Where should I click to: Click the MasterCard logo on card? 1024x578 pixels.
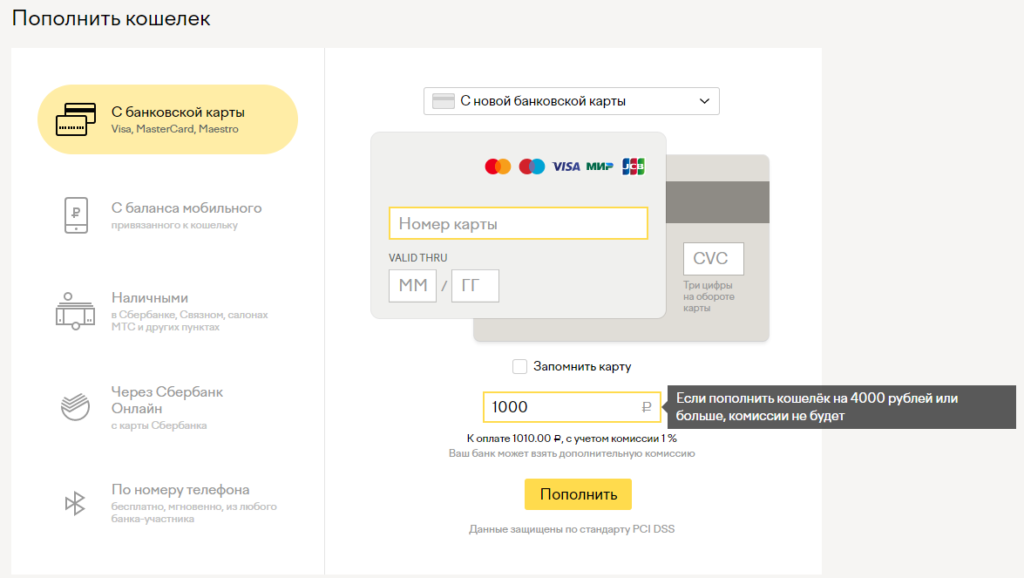point(497,167)
